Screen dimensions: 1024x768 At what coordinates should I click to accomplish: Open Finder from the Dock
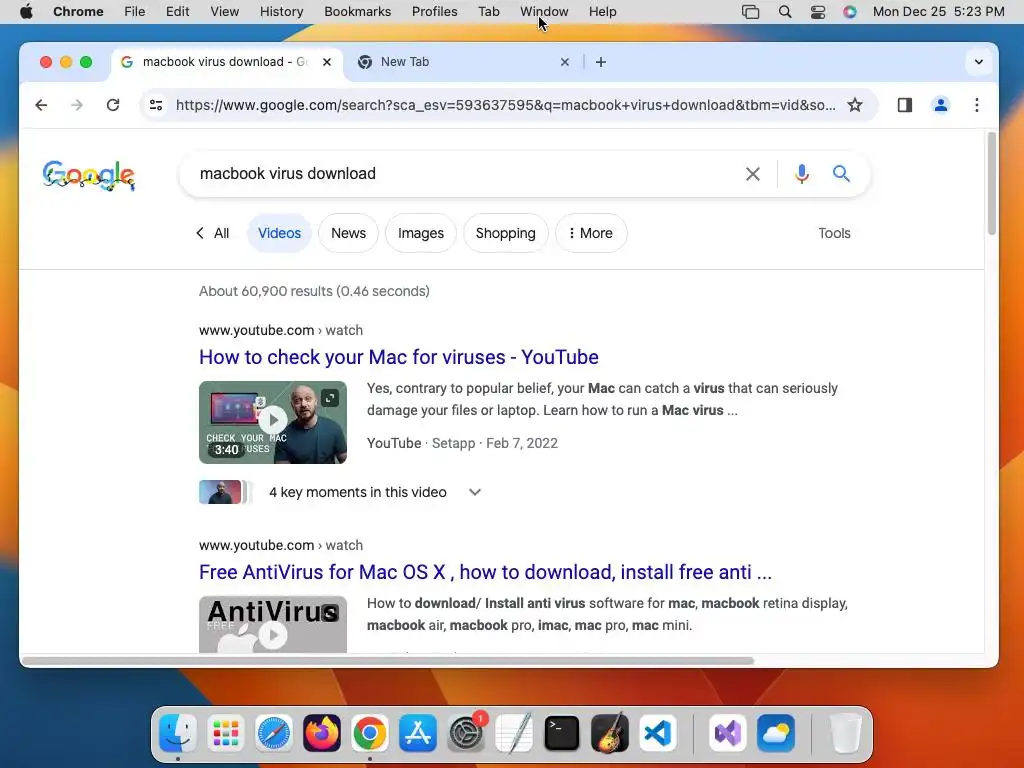178,733
